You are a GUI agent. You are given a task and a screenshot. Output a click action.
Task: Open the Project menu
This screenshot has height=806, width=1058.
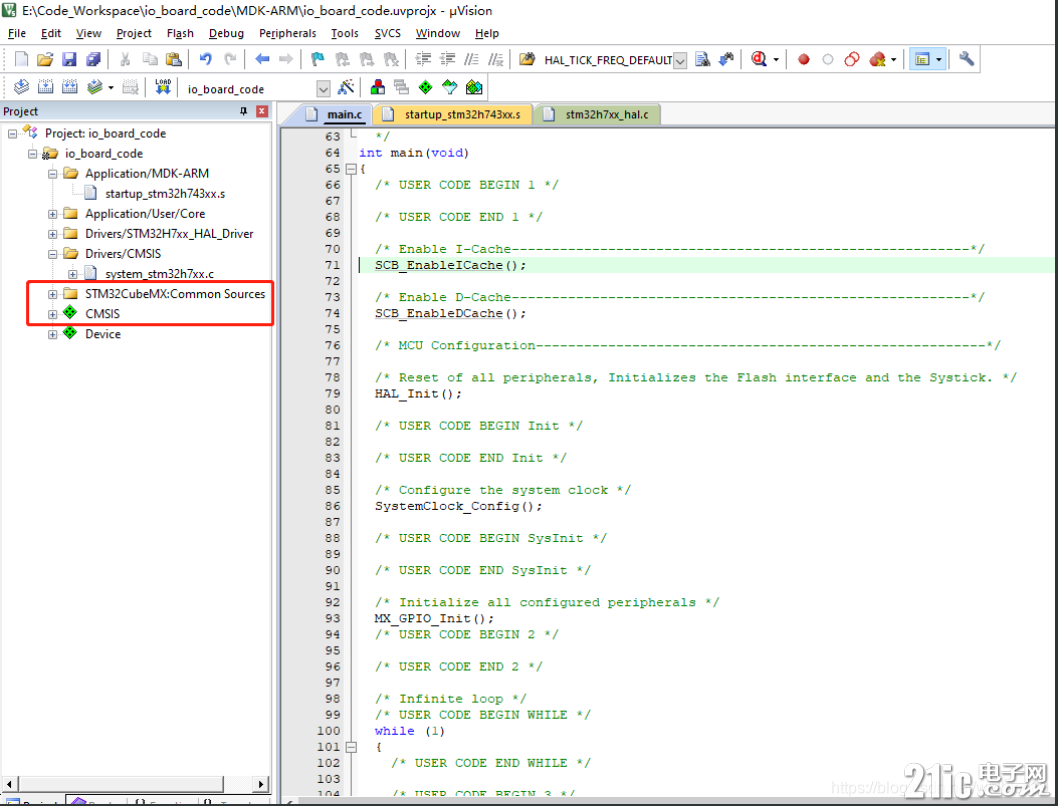pos(134,33)
